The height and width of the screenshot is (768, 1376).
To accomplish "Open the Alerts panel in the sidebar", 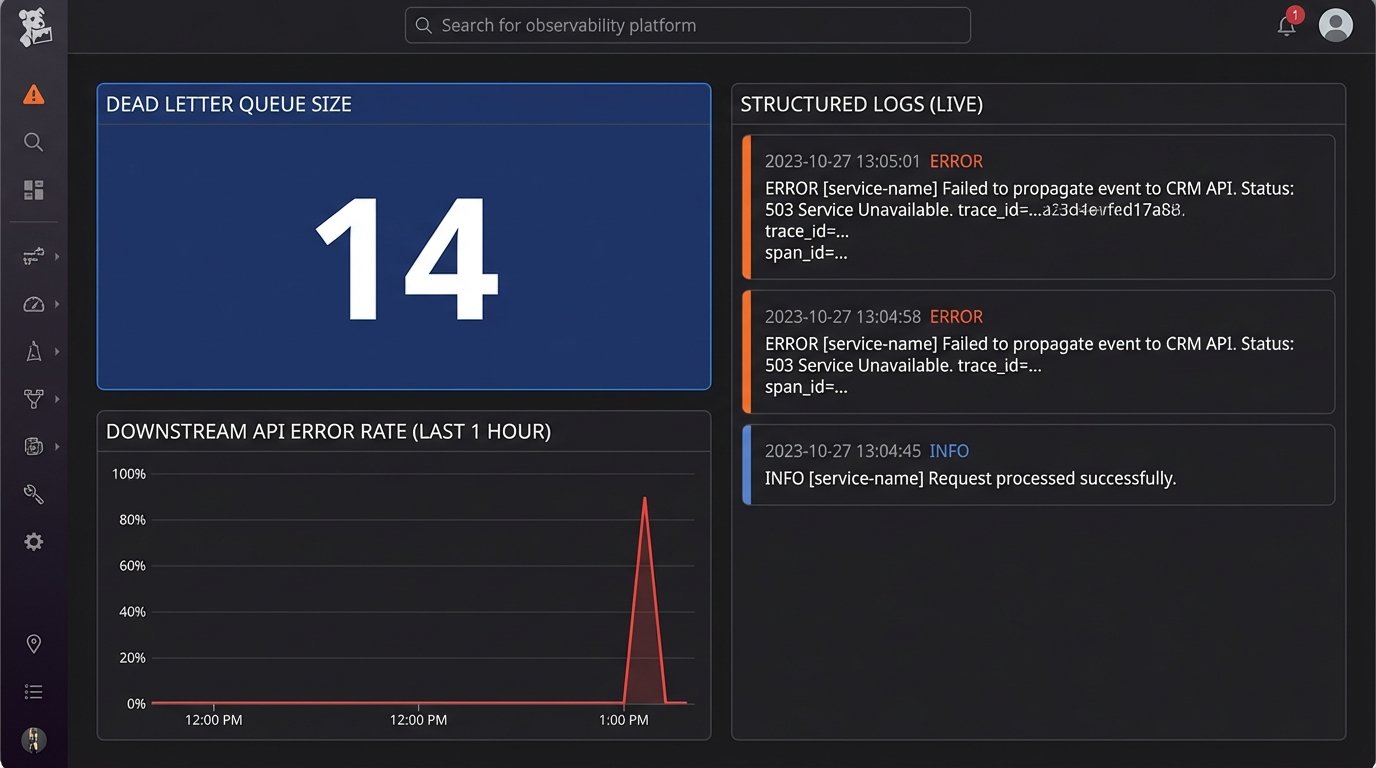I will [x=33, y=94].
